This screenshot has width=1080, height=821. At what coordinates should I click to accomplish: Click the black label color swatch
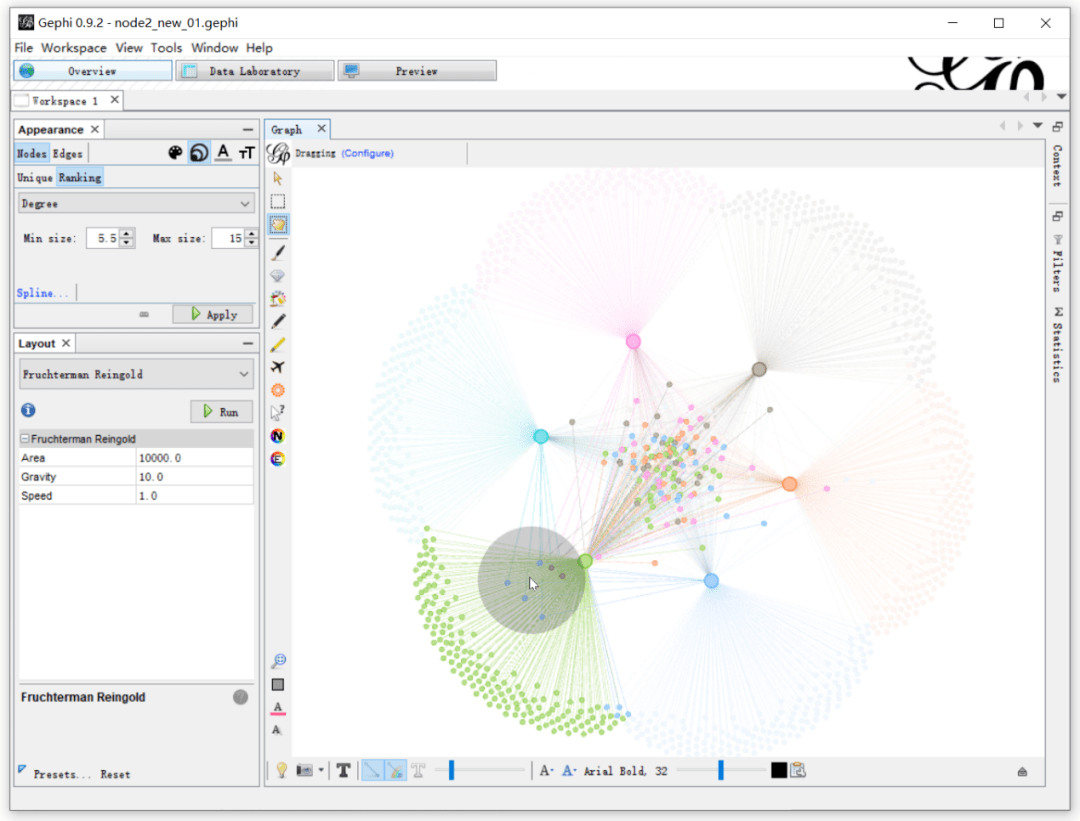point(778,770)
